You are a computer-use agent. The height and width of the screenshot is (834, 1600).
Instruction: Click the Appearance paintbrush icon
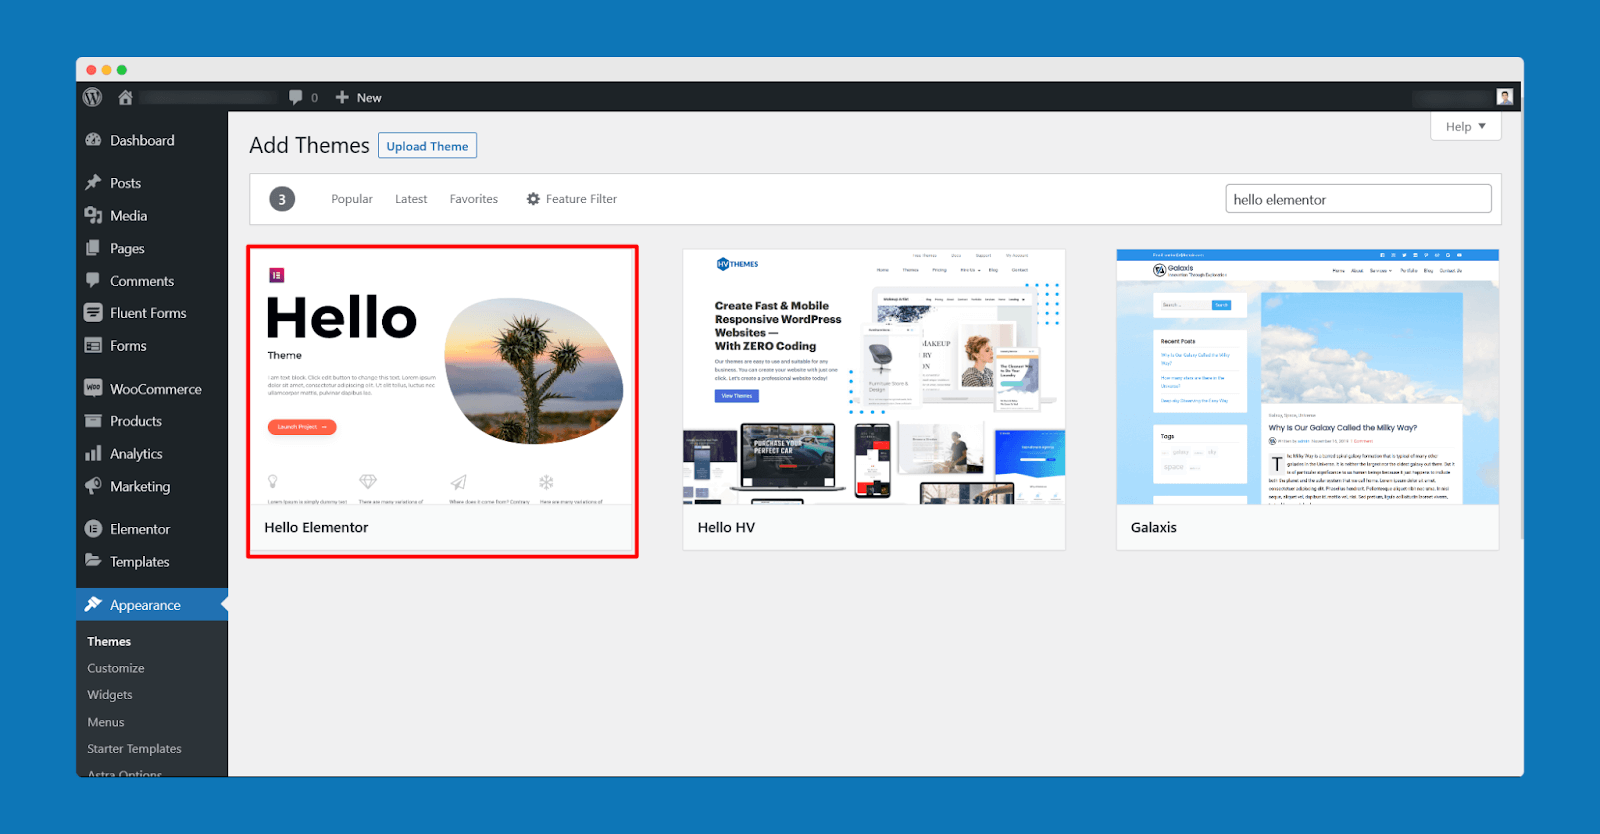[x=93, y=604]
